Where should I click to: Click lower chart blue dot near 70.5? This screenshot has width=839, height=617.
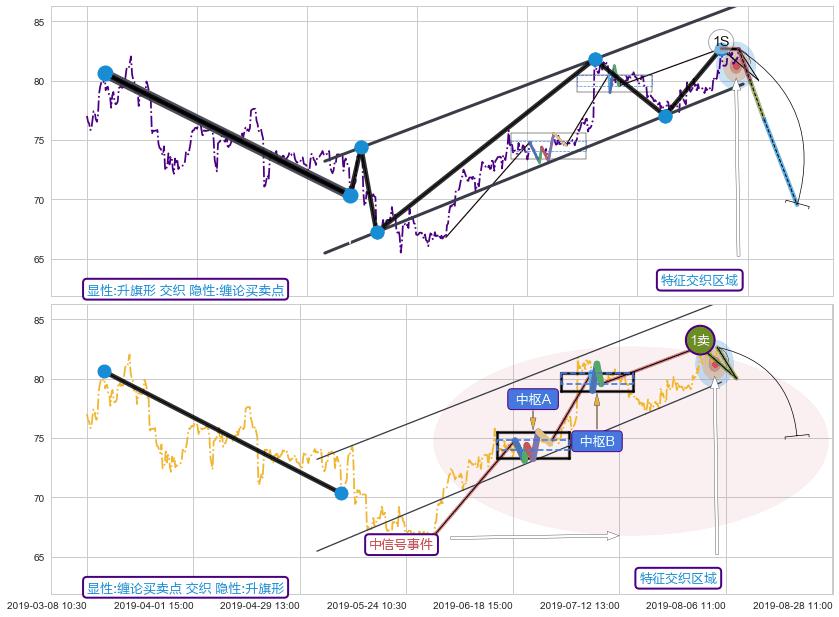(x=341, y=493)
